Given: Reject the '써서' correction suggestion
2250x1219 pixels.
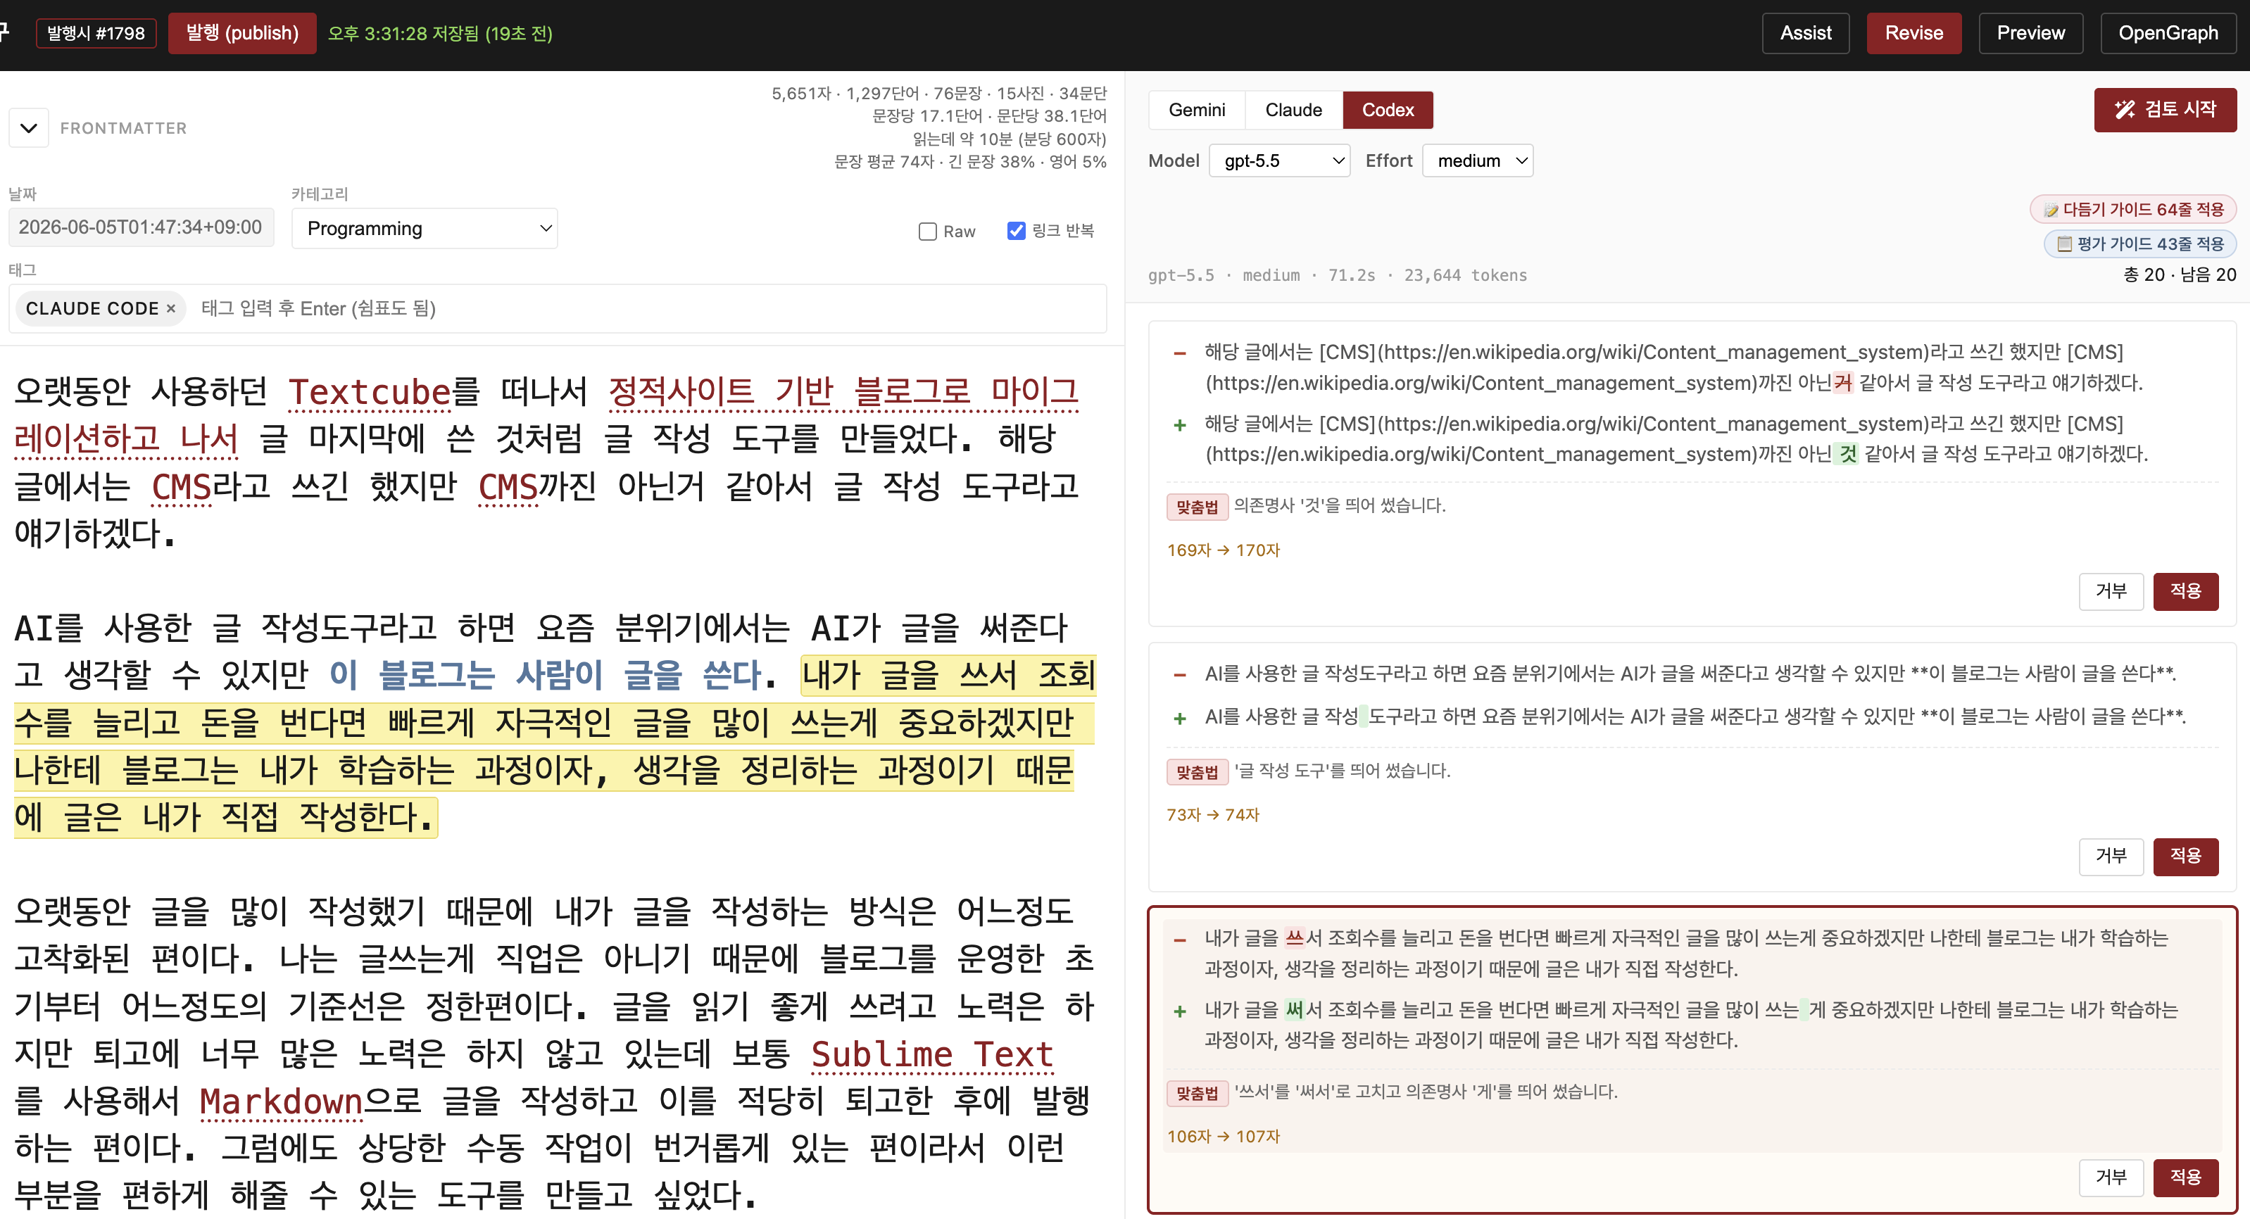Looking at the screenshot, I should 2111,1177.
